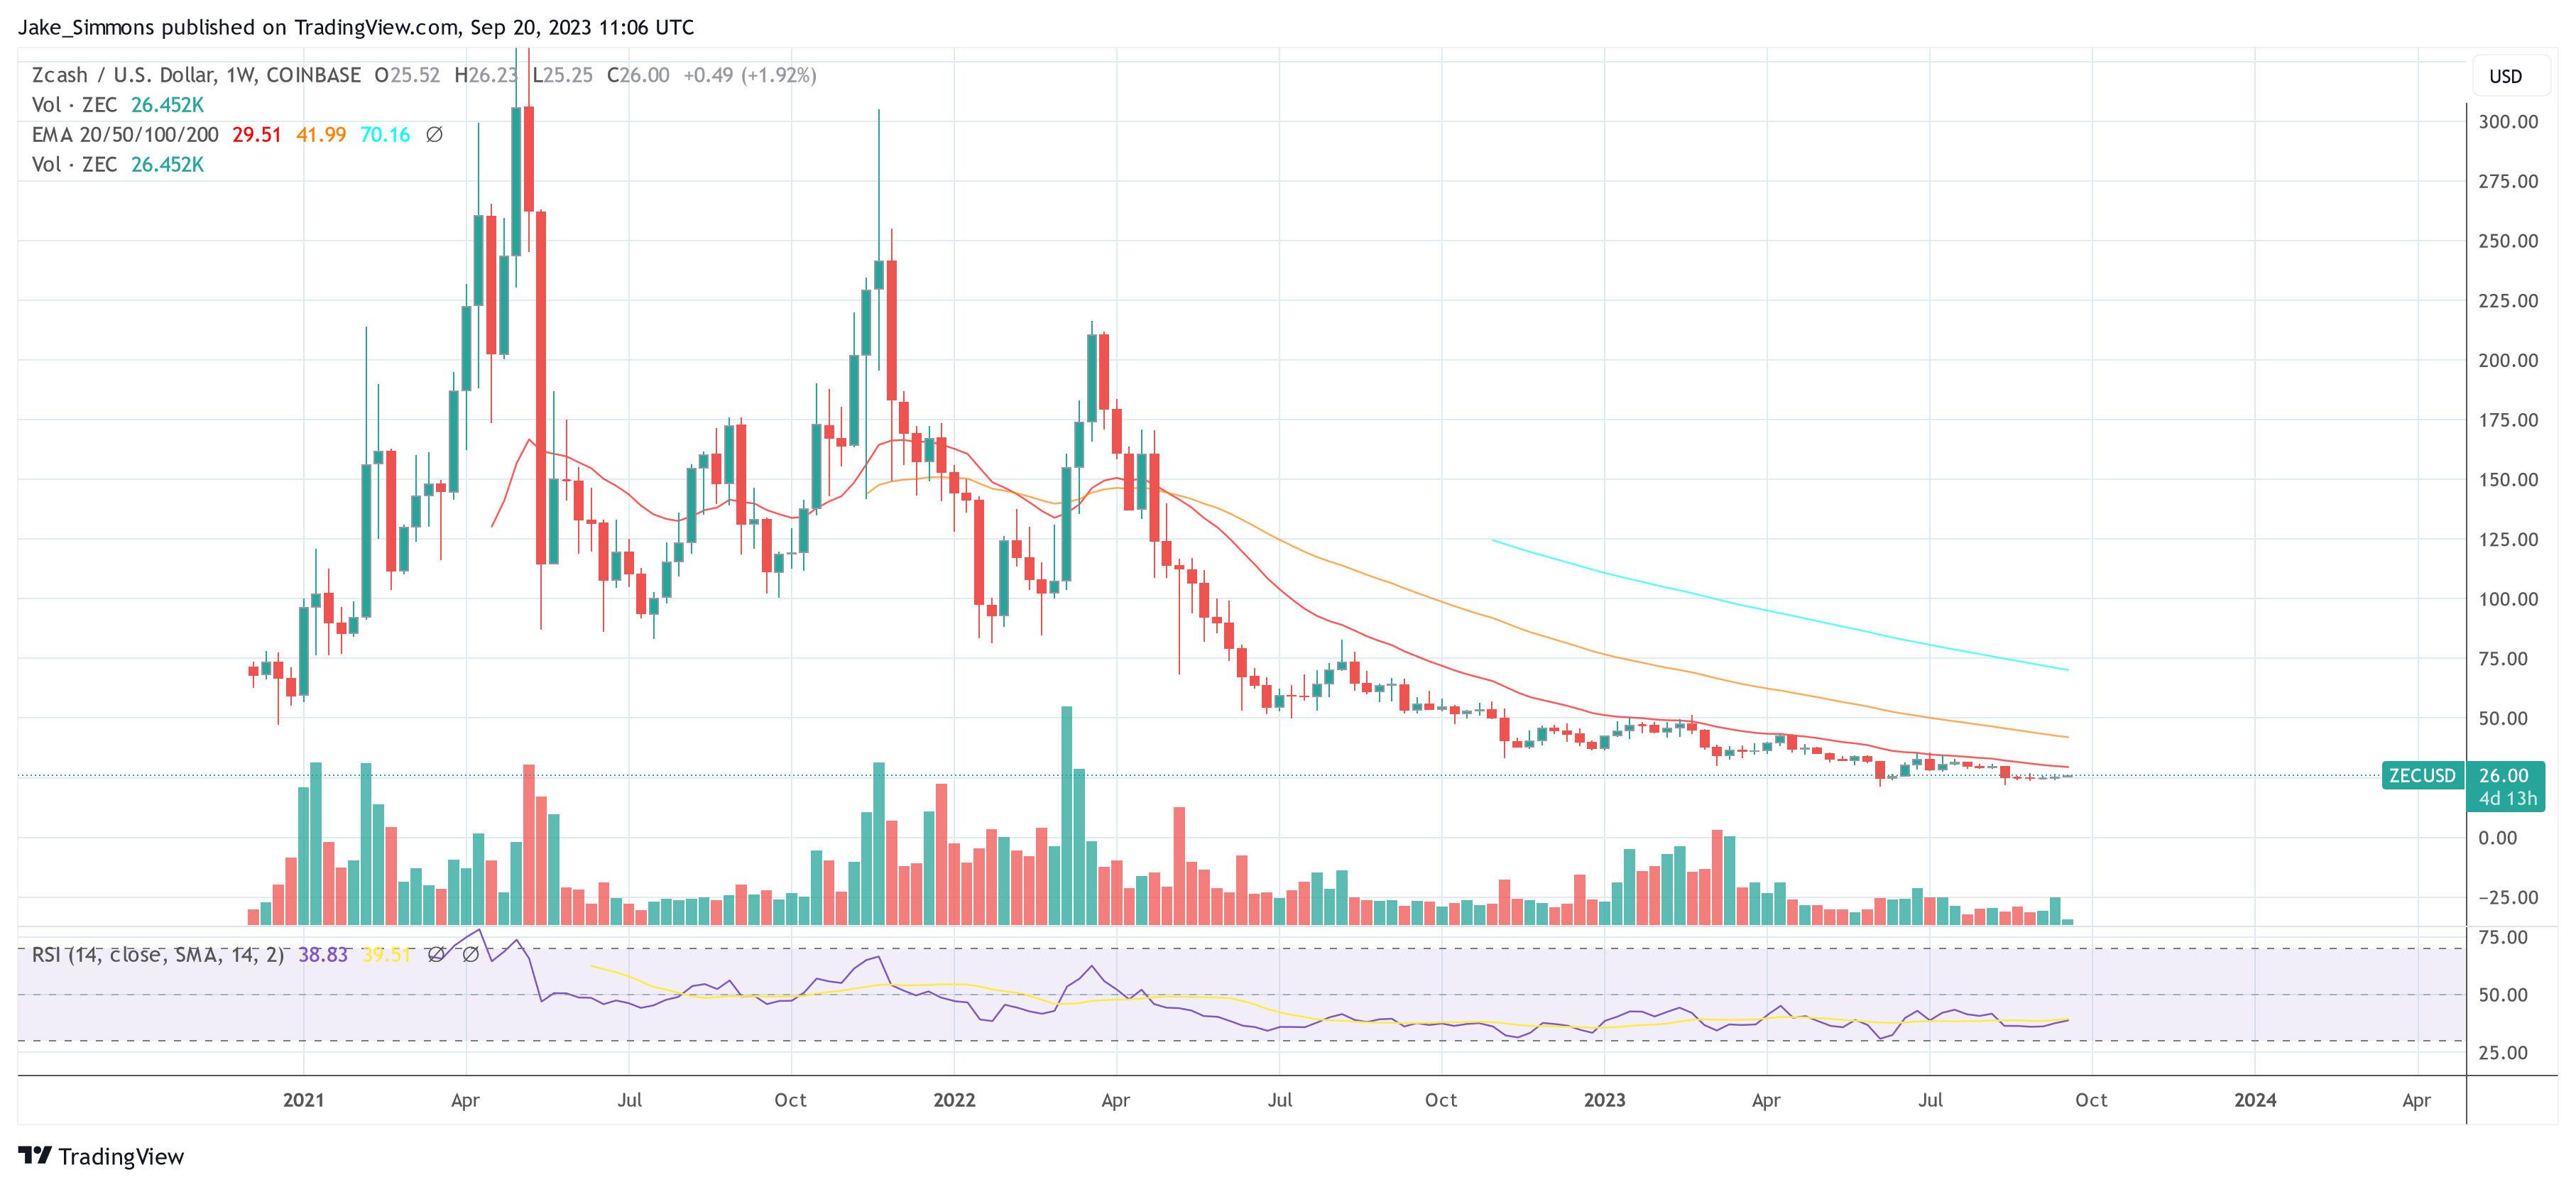2576x1187 pixels.
Task: Click the Oct label nearest 2024
Action: pyautogui.click(x=2091, y=1100)
